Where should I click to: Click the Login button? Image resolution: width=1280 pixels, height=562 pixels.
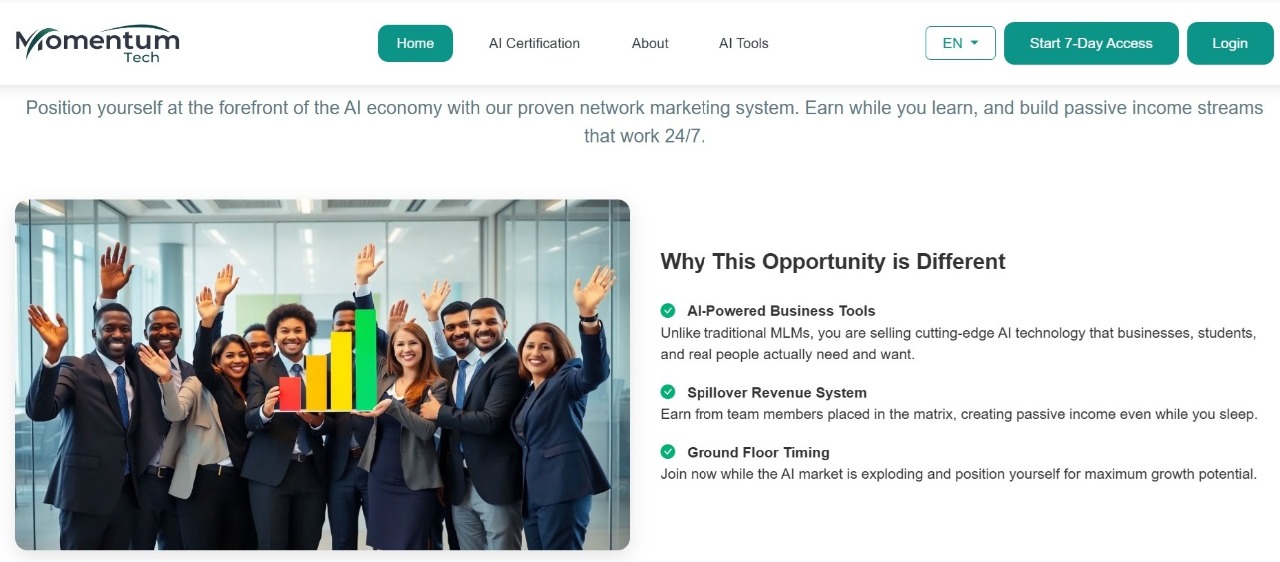pos(1230,43)
